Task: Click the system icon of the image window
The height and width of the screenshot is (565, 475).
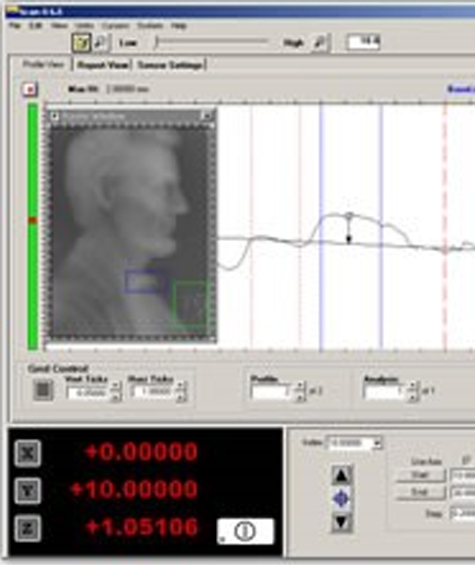Action: click(x=54, y=116)
